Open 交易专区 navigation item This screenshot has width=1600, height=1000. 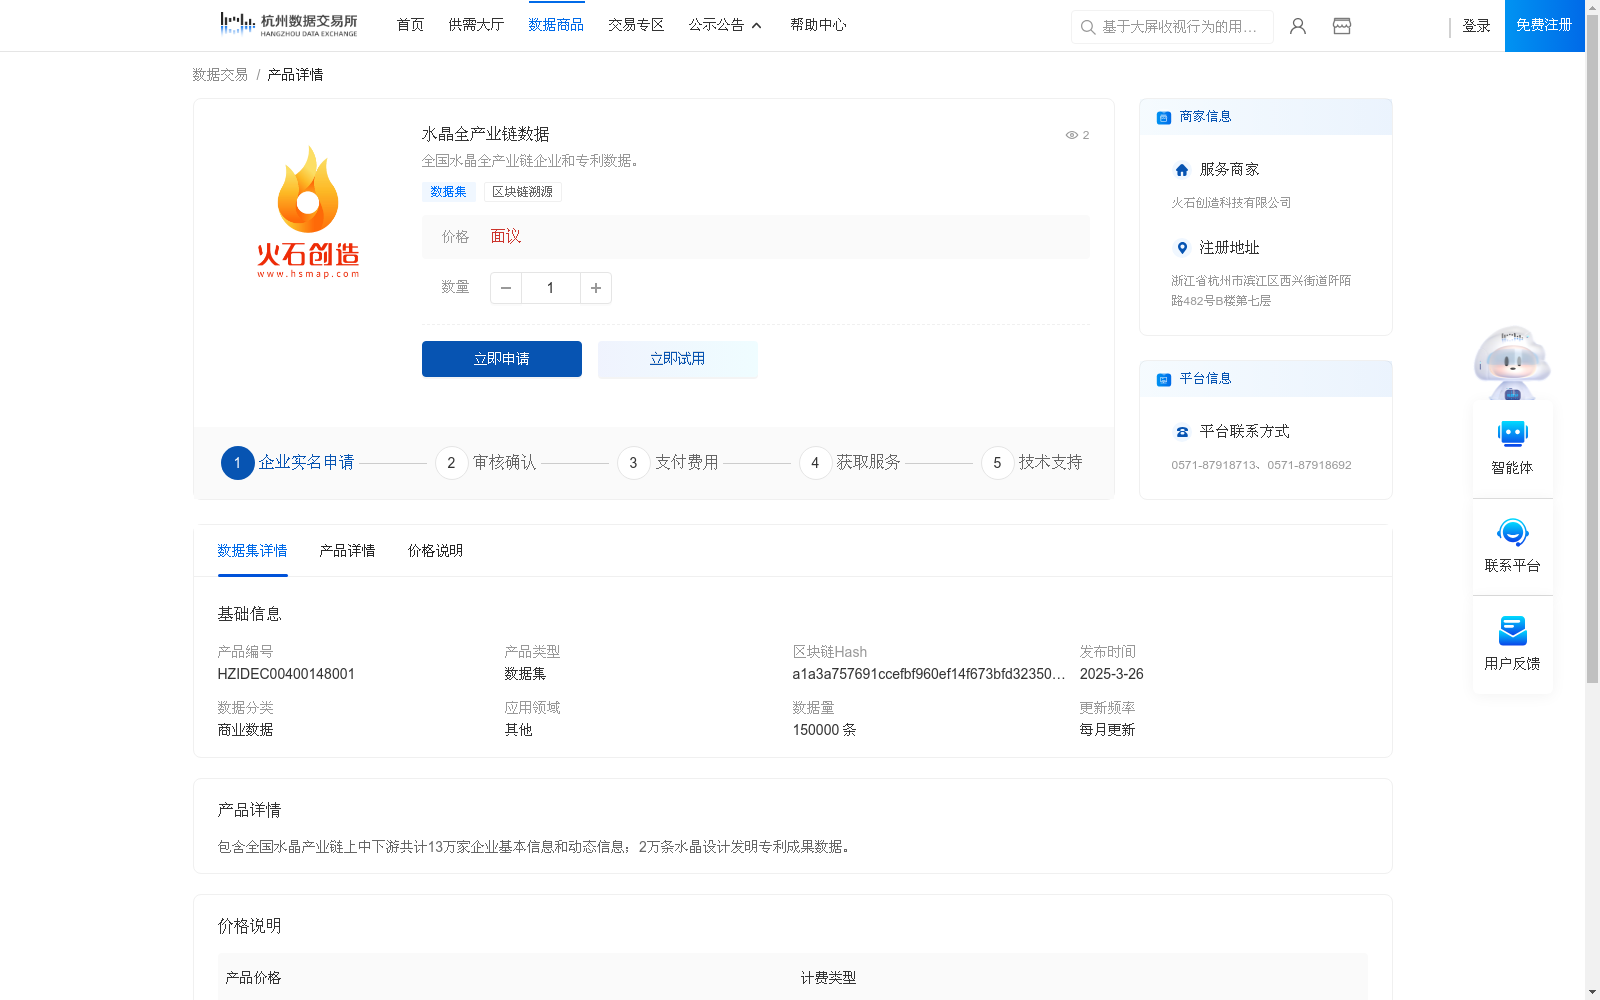coord(636,25)
